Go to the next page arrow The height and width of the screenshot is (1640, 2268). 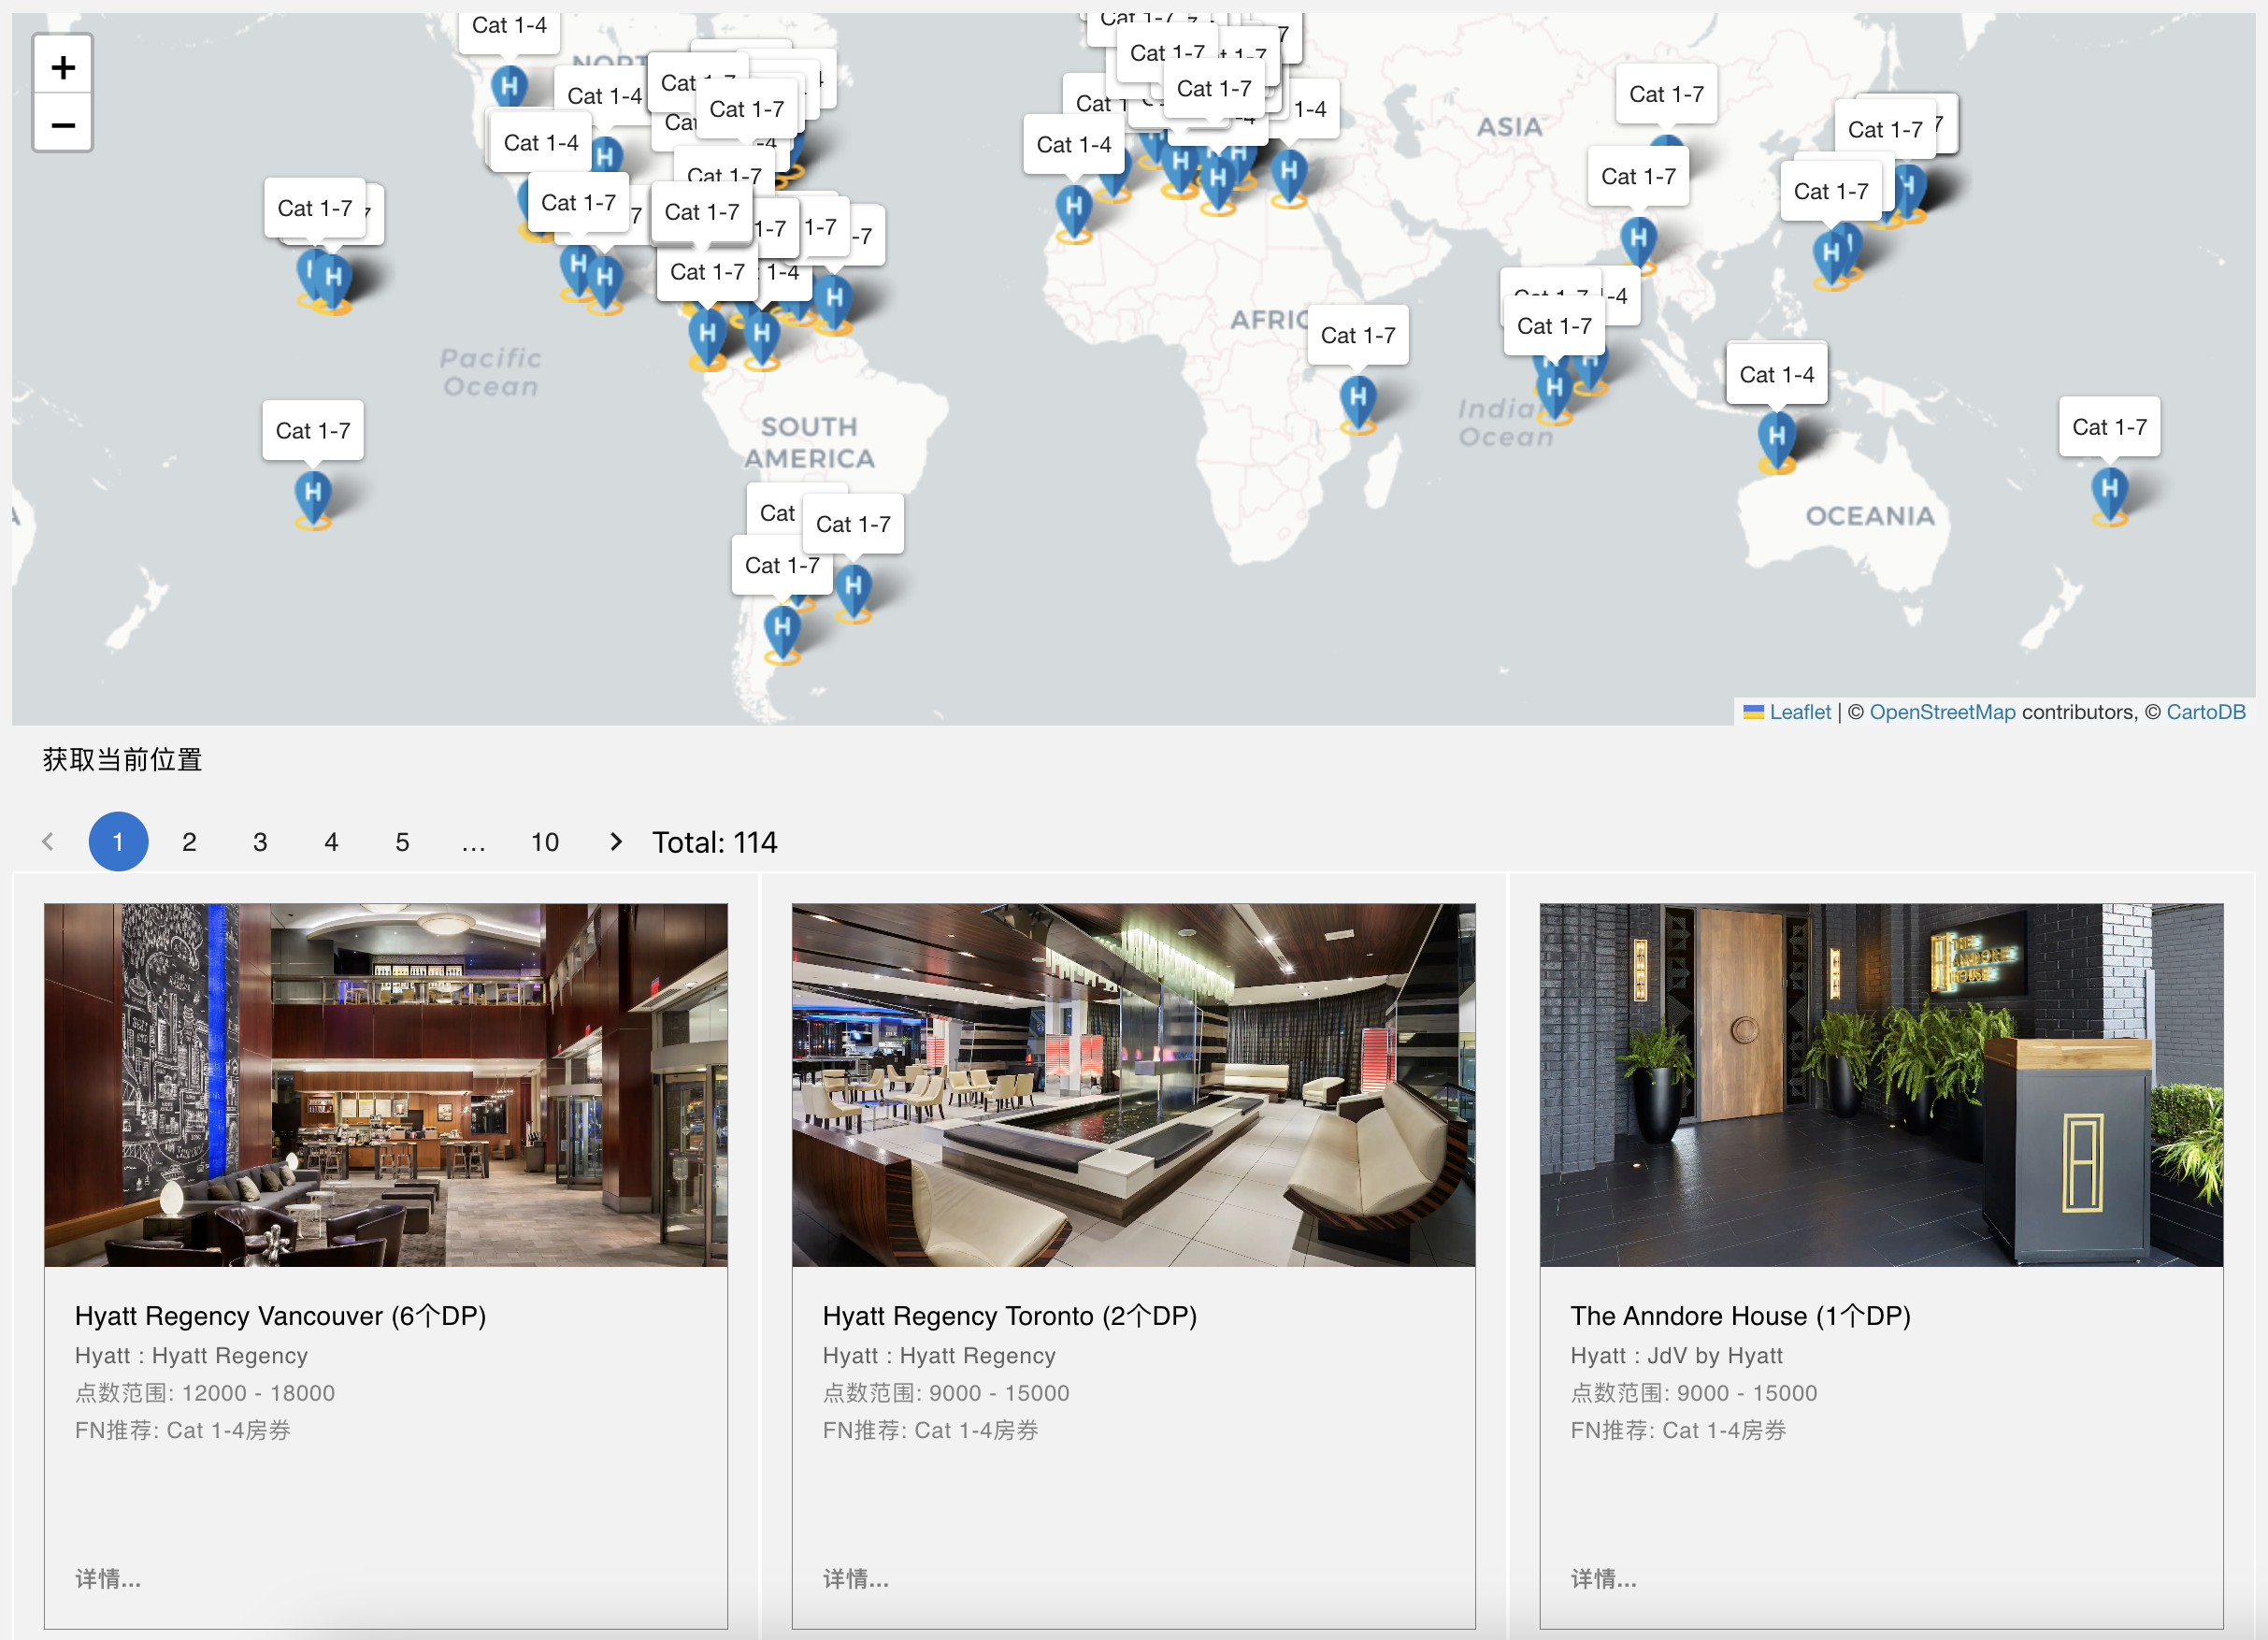[x=616, y=841]
